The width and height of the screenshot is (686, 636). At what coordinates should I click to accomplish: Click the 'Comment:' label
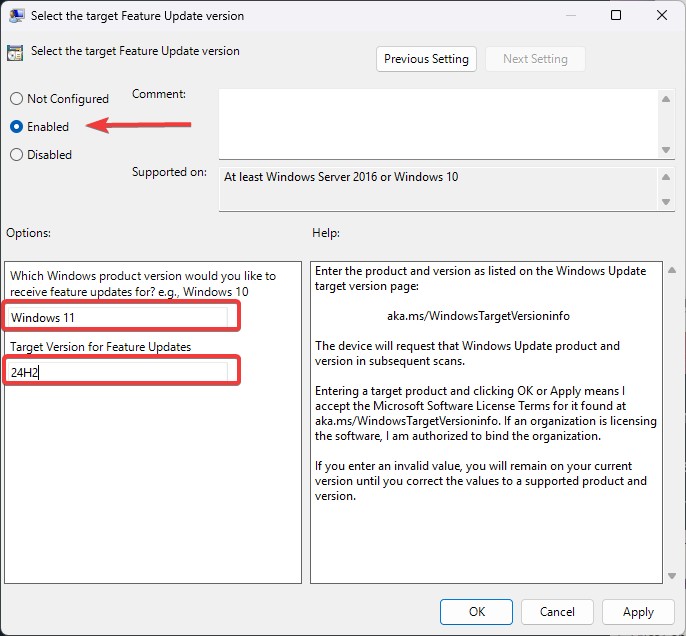(x=159, y=94)
